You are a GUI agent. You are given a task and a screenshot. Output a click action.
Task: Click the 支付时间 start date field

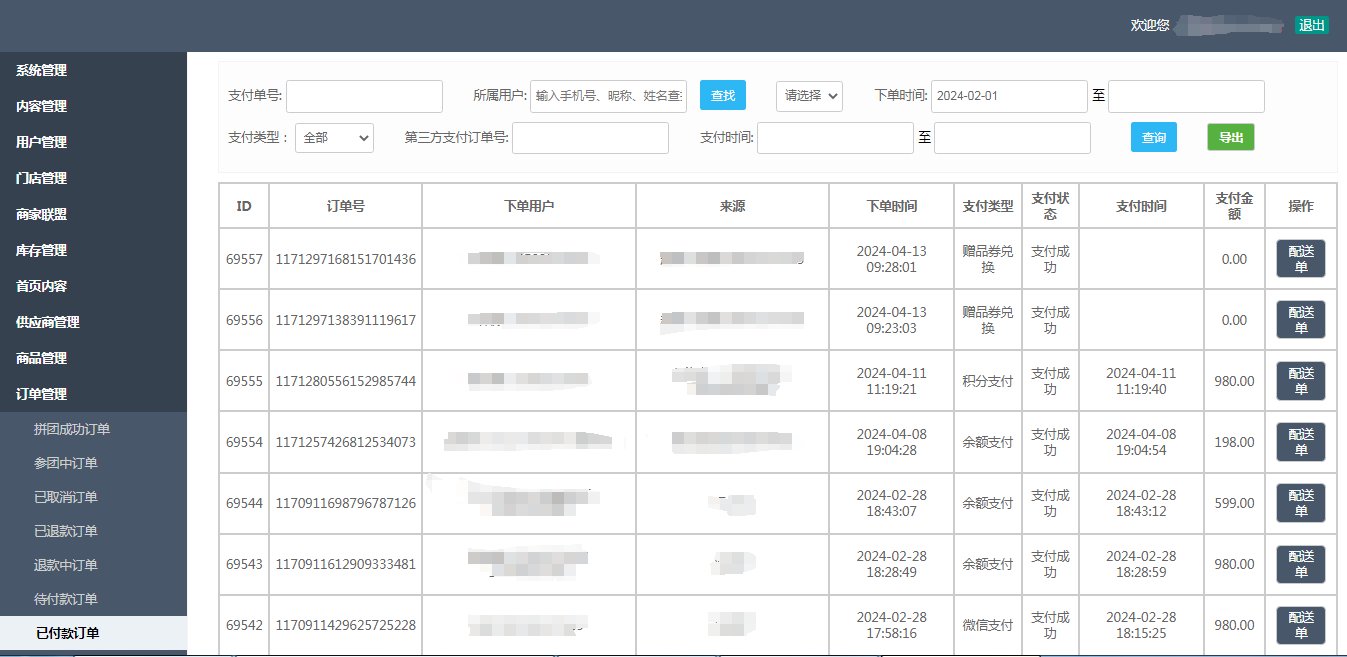pos(835,138)
